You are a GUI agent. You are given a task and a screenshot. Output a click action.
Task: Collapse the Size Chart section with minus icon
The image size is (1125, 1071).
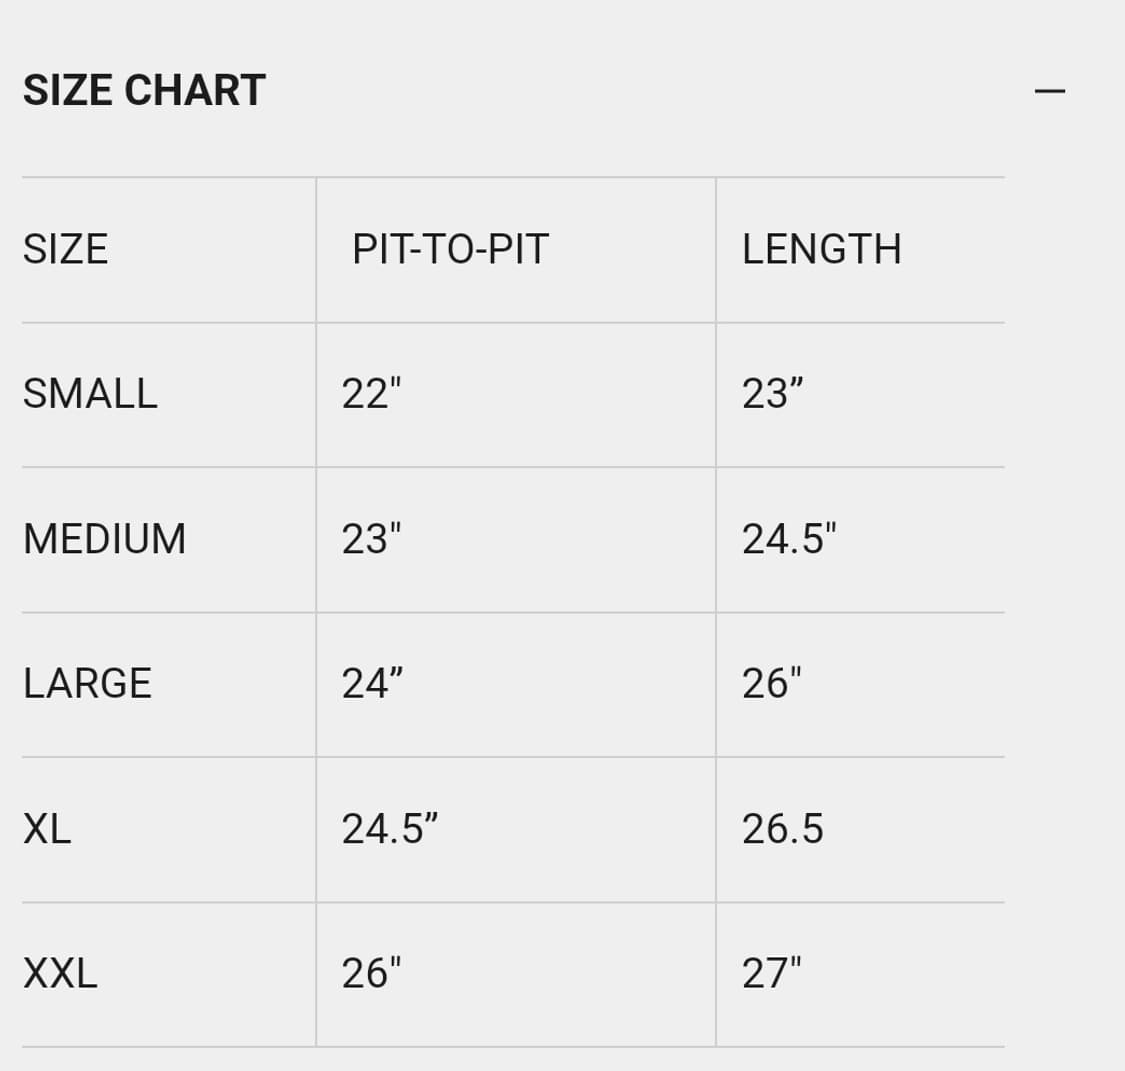[x=1049, y=91]
